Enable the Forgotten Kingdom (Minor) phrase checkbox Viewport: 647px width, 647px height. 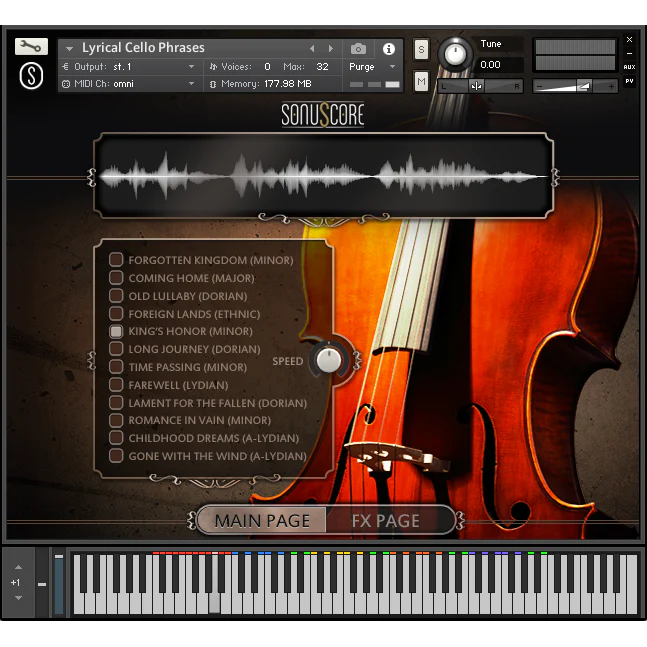pos(116,260)
